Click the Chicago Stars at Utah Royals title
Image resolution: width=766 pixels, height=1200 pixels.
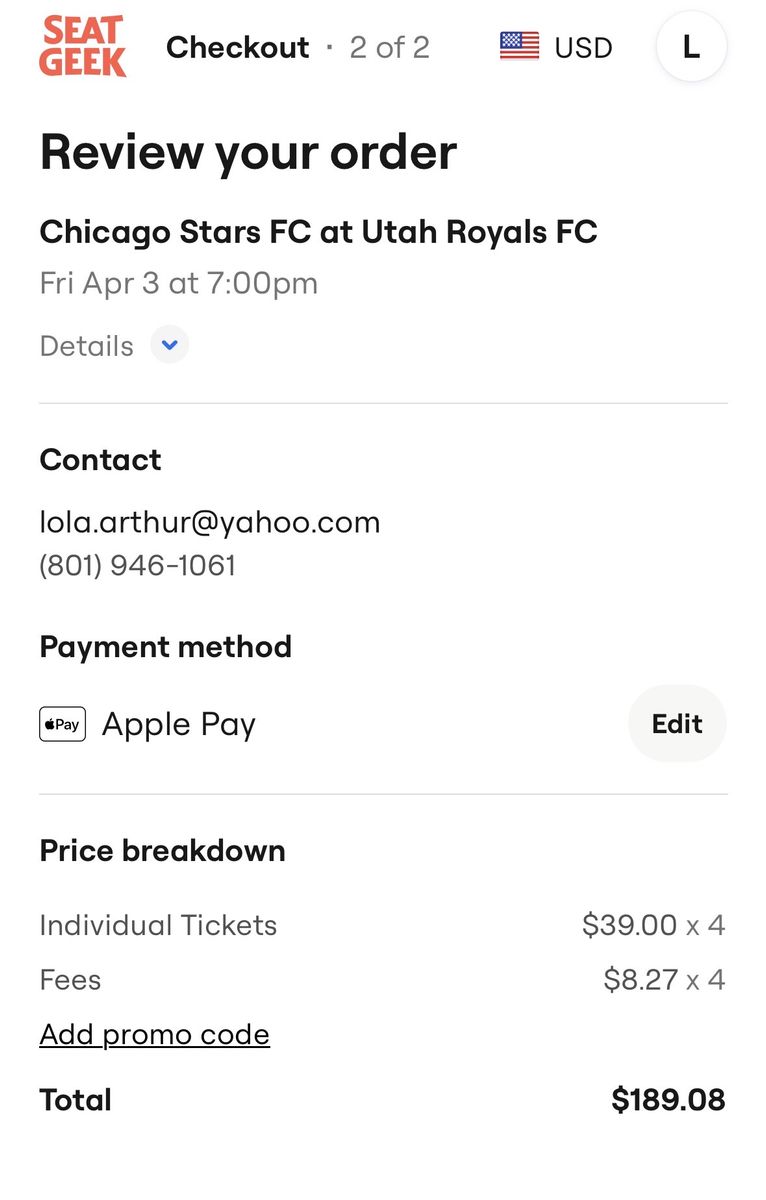click(x=318, y=232)
